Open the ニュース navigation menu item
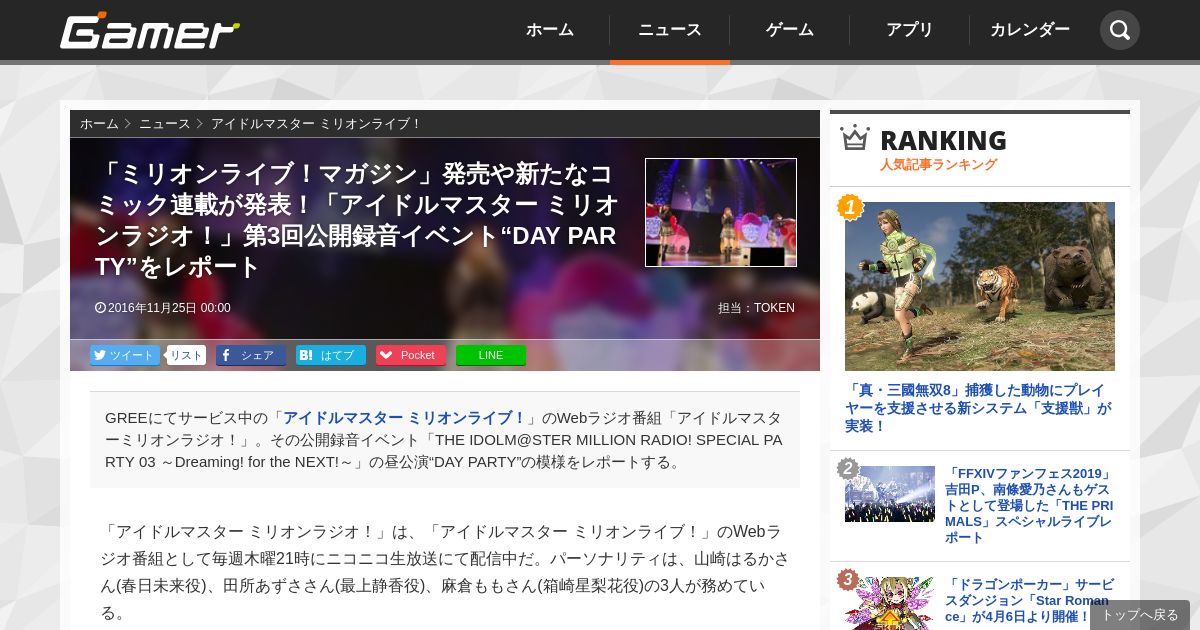Screen dimensions: 1200x630 [x=670, y=30]
